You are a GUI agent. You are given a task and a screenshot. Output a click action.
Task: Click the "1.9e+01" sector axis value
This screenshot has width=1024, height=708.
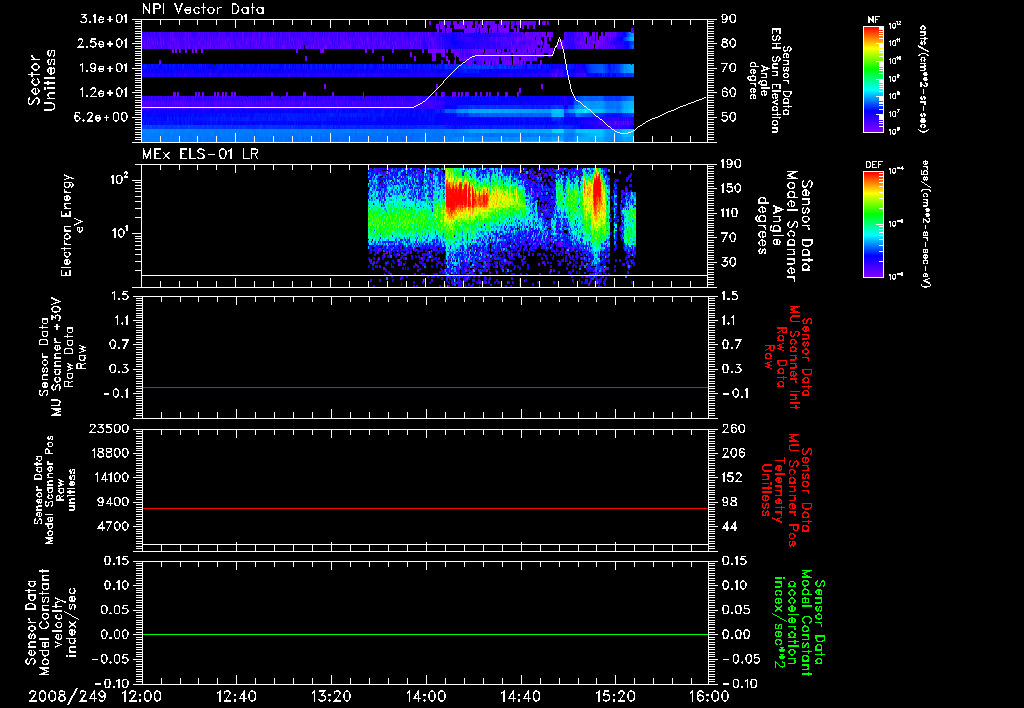pos(103,68)
